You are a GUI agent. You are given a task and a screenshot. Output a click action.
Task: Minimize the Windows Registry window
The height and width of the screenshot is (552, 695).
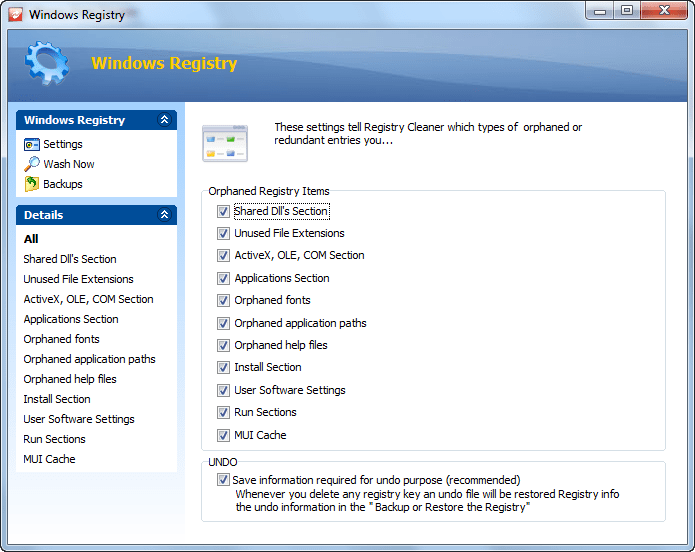point(600,11)
